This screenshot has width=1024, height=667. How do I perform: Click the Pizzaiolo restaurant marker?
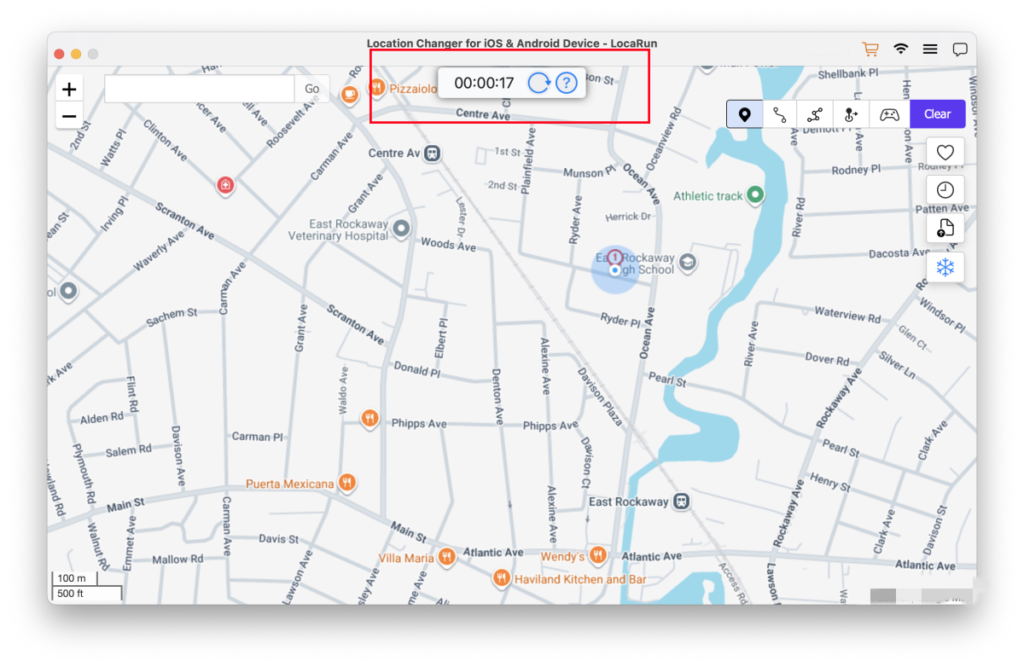[x=377, y=87]
